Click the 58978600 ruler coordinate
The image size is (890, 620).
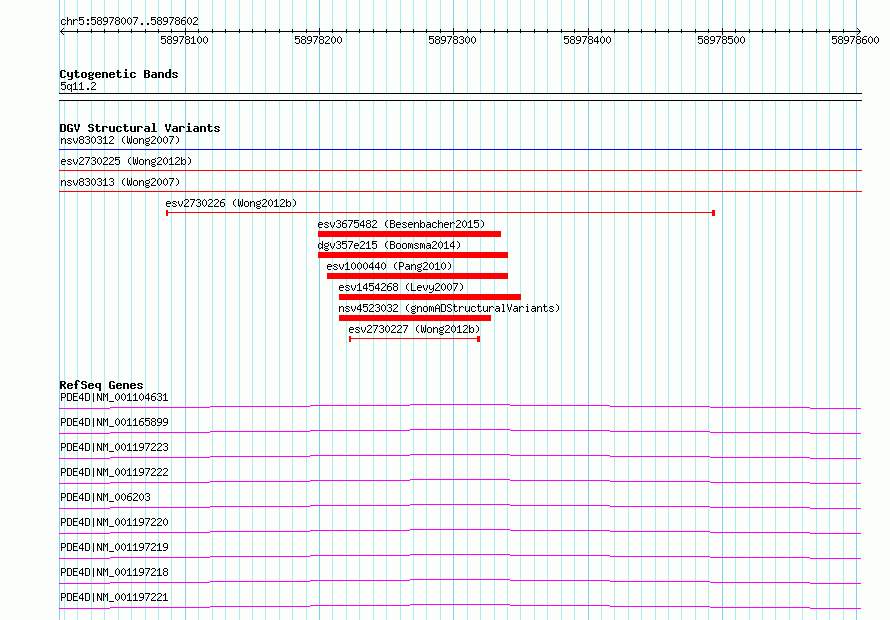(855, 40)
